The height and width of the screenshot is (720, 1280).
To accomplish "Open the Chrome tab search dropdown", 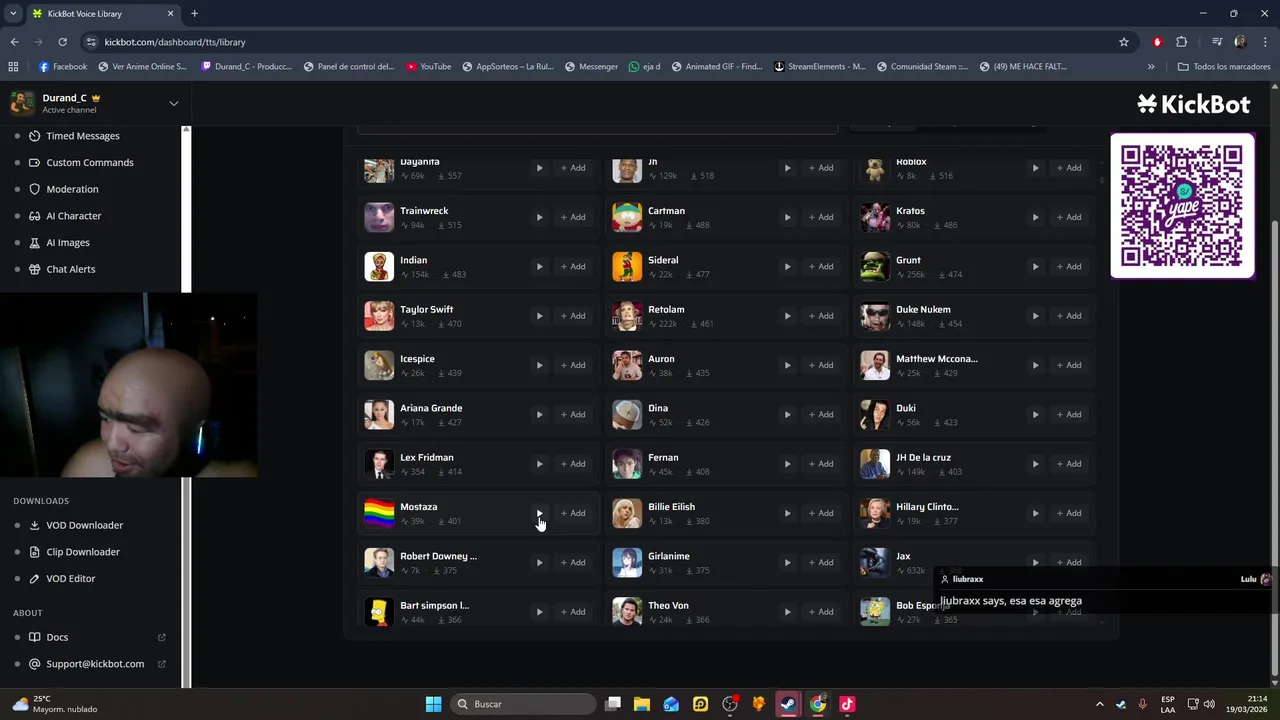I will [13, 14].
